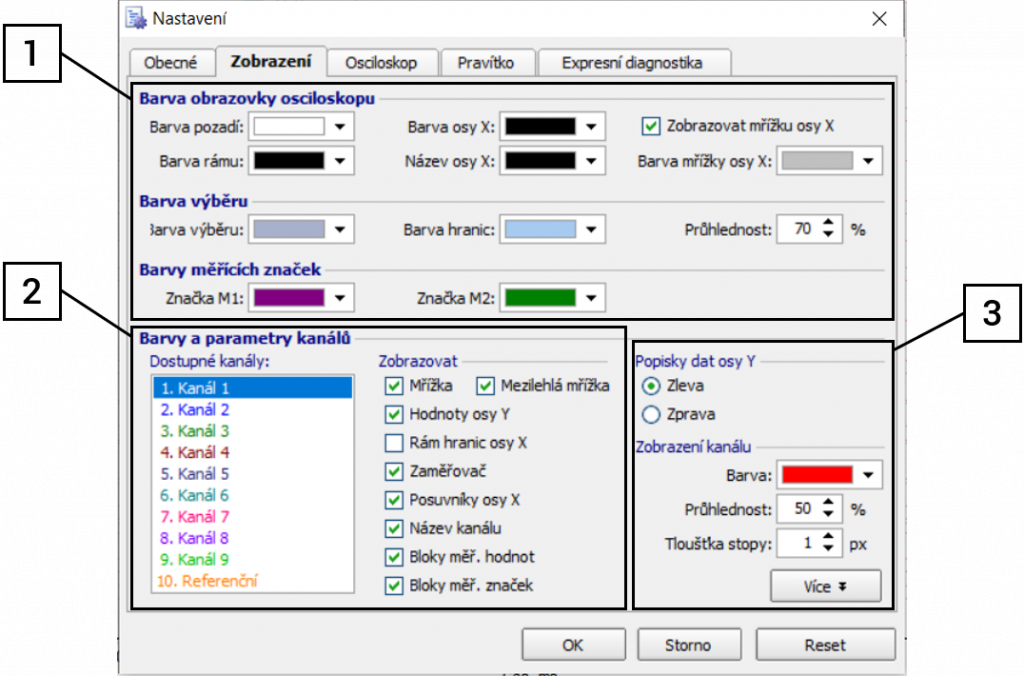Click the red channel Barva swatch

tap(817, 475)
